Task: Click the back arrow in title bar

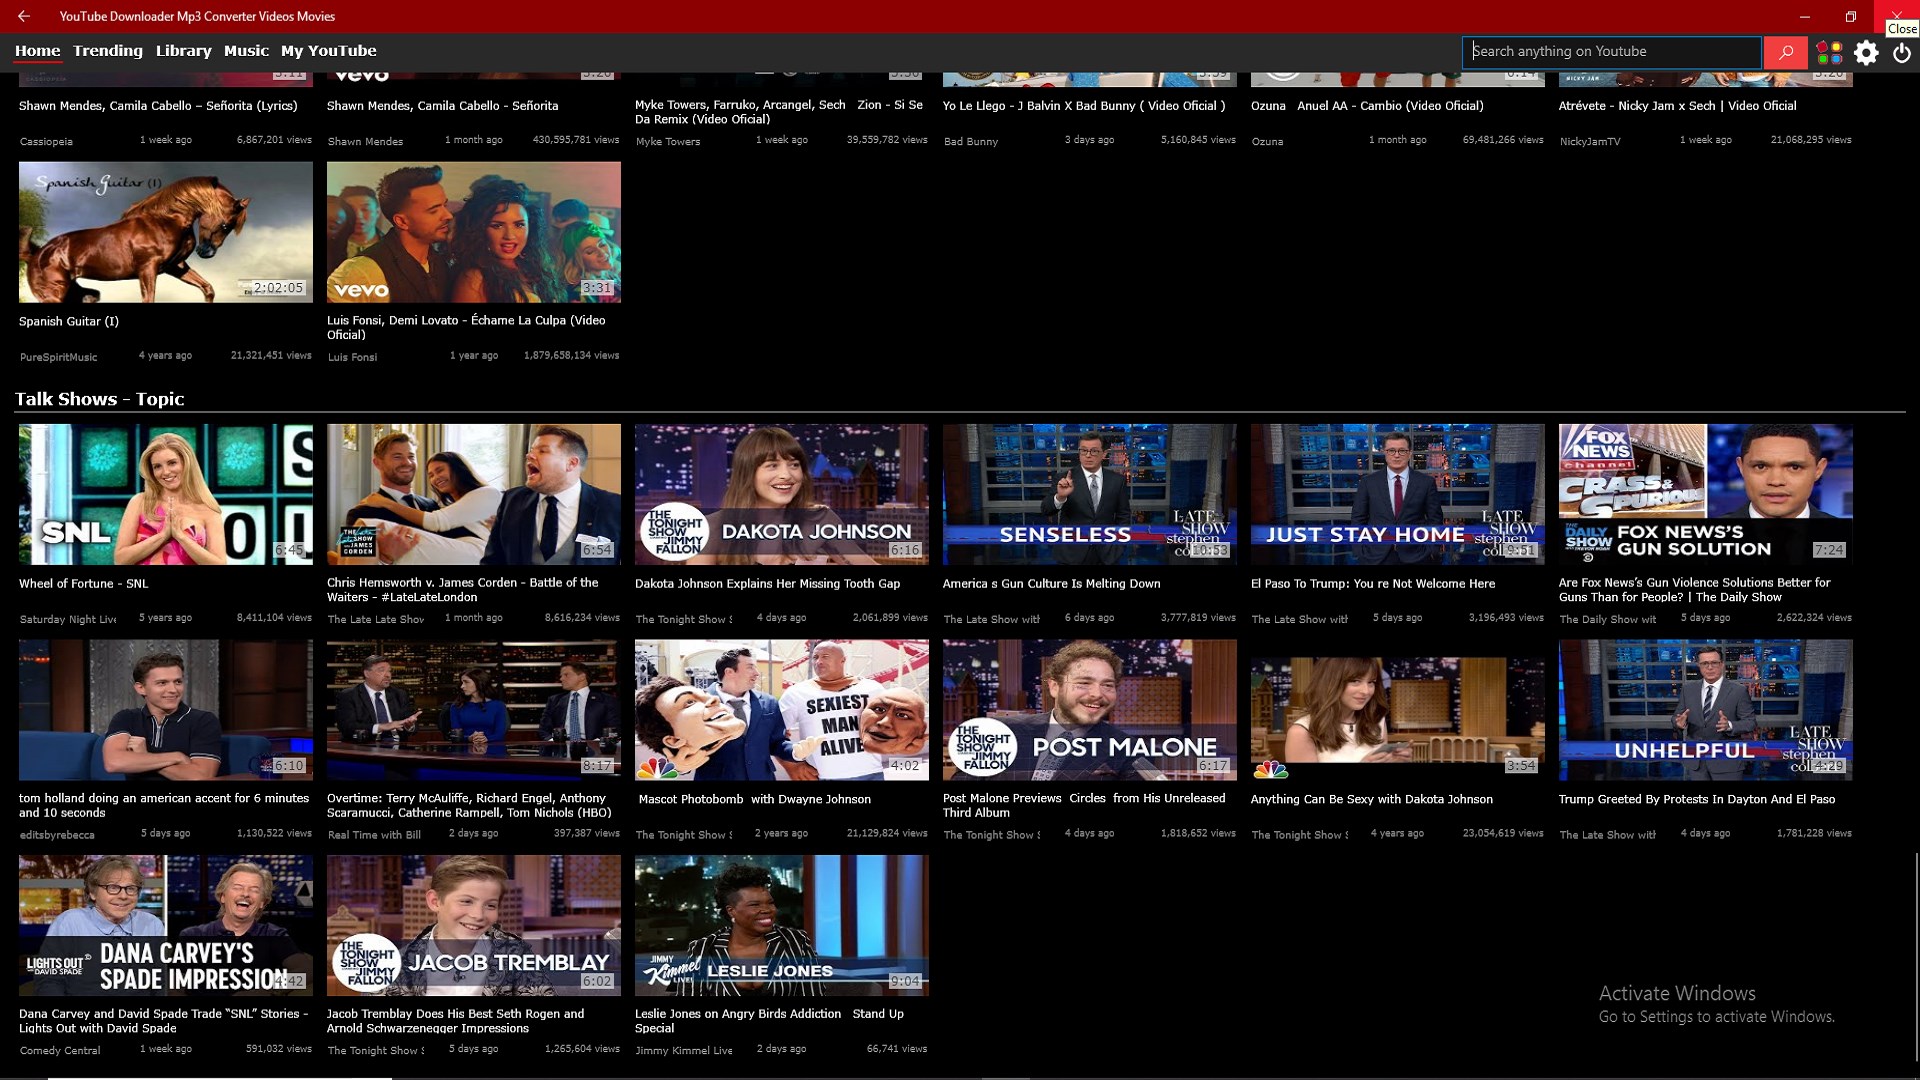Action: (23, 16)
